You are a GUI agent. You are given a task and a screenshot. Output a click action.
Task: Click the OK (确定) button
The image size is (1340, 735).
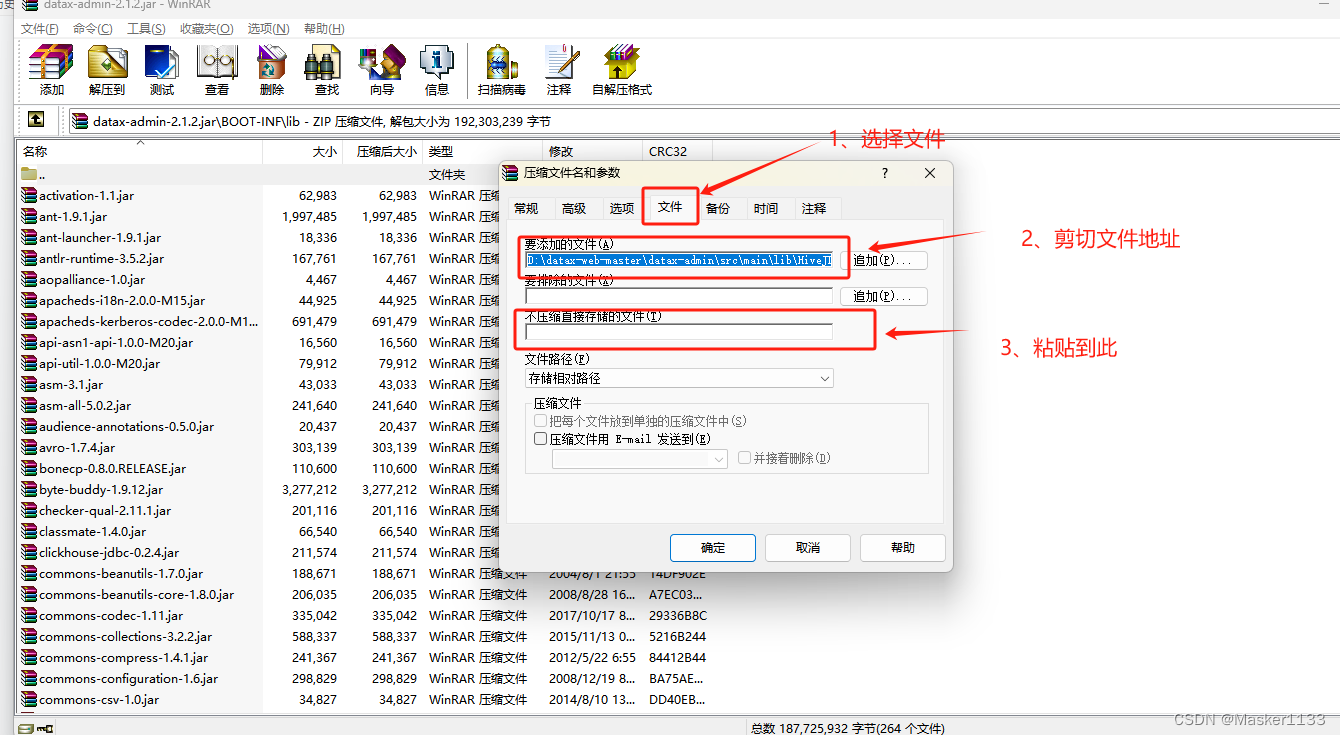[x=713, y=547]
